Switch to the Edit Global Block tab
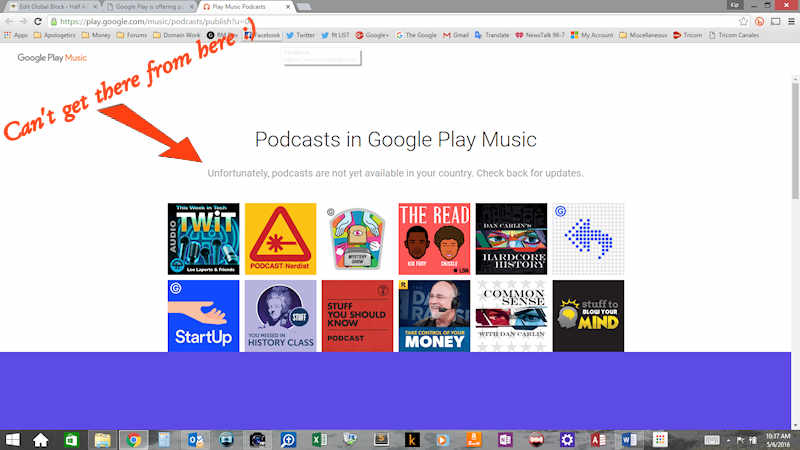The image size is (800, 450). (x=52, y=6)
